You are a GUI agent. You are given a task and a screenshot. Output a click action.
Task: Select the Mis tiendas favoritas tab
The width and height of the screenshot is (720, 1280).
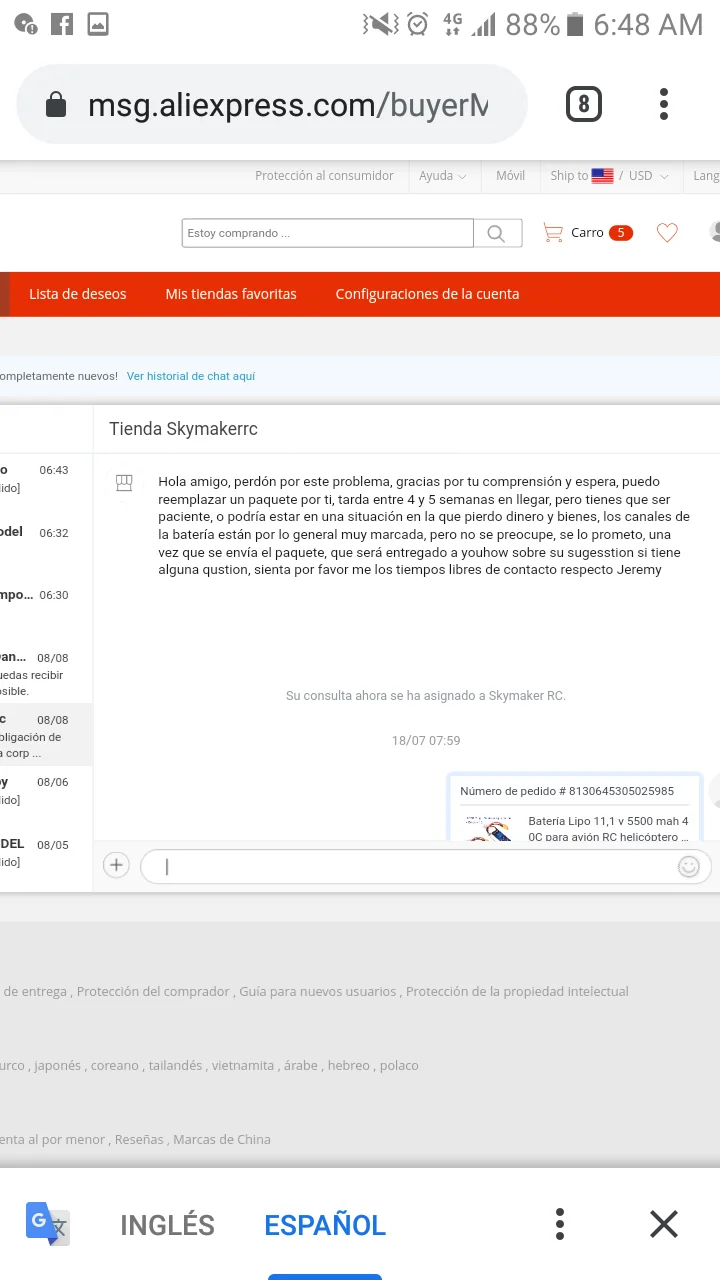tap(231, 294)
